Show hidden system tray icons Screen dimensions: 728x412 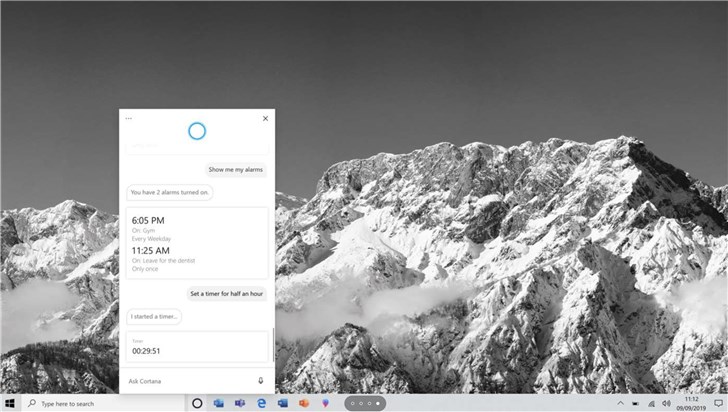(620, 403)
